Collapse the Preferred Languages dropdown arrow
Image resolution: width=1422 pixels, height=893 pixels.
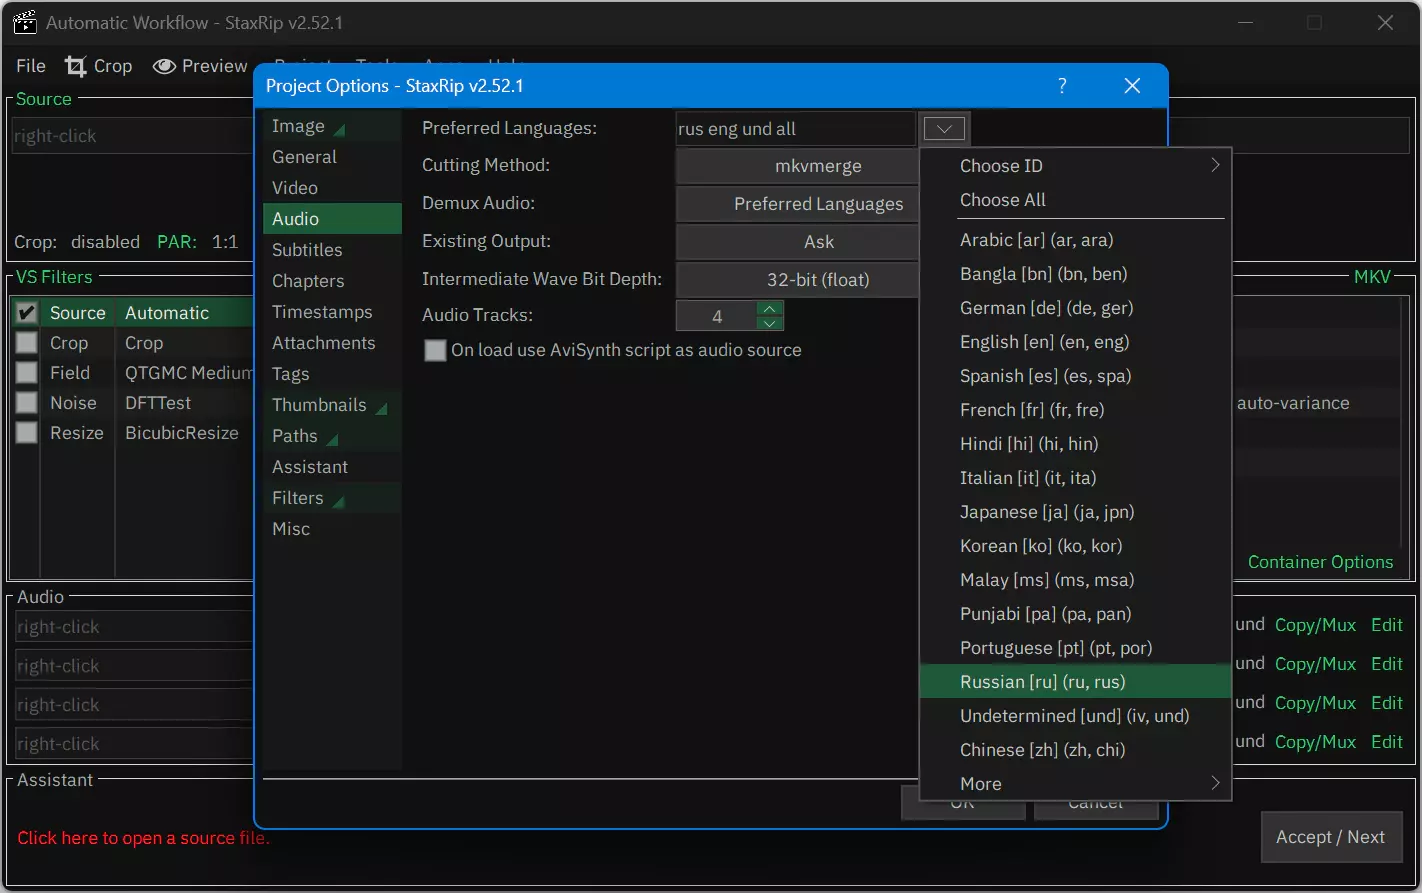pyautogui.click(x=944, y=129)
